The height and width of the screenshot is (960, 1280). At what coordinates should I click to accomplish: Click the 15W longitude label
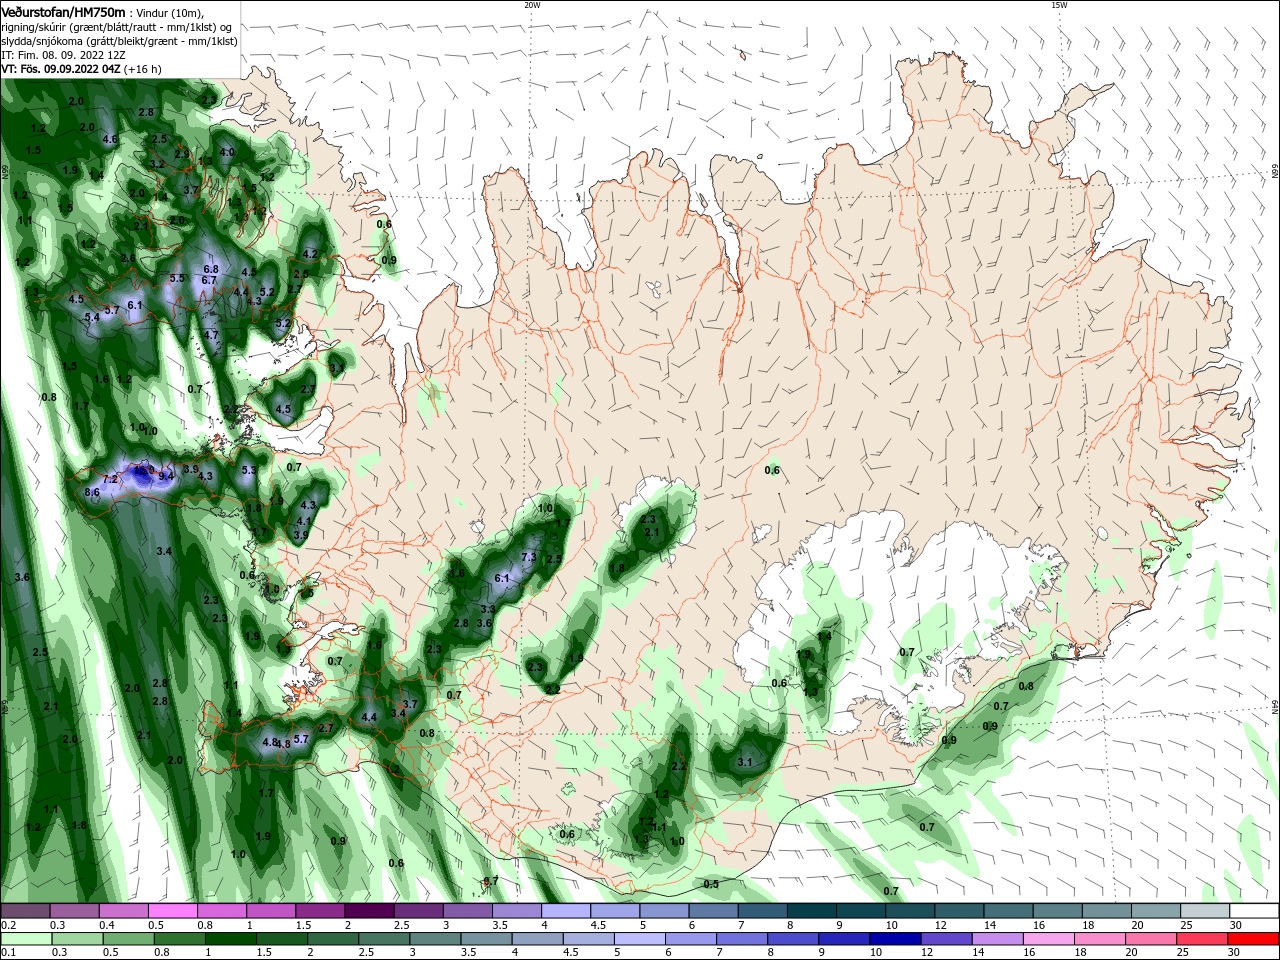[x=1058, y=5]
